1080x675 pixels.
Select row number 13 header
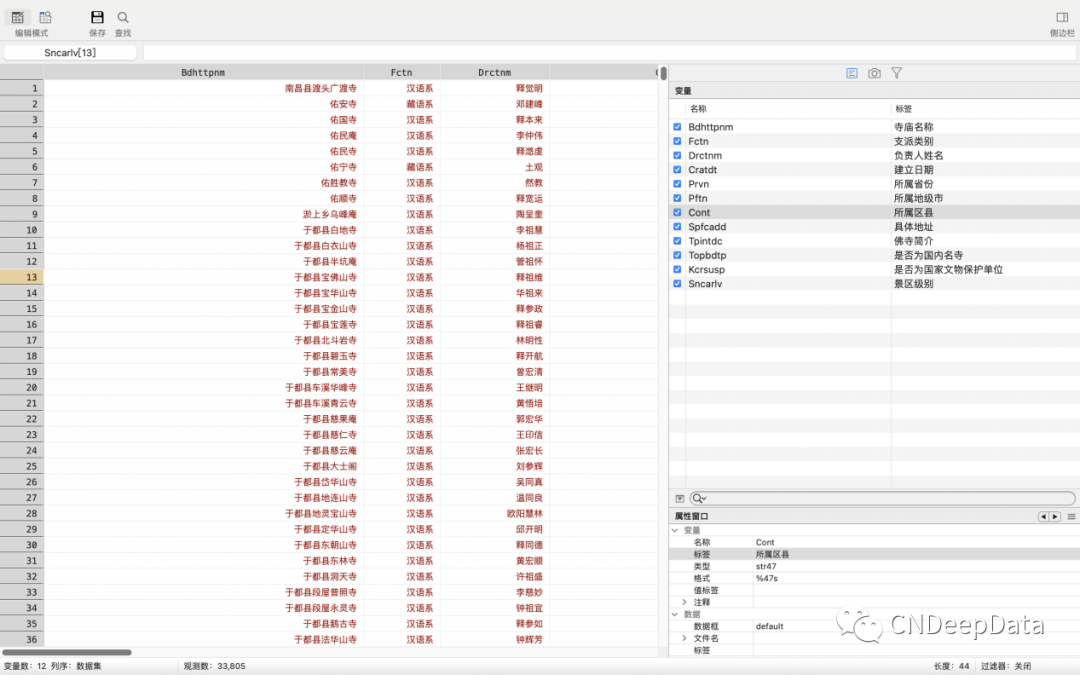(22, 277)
